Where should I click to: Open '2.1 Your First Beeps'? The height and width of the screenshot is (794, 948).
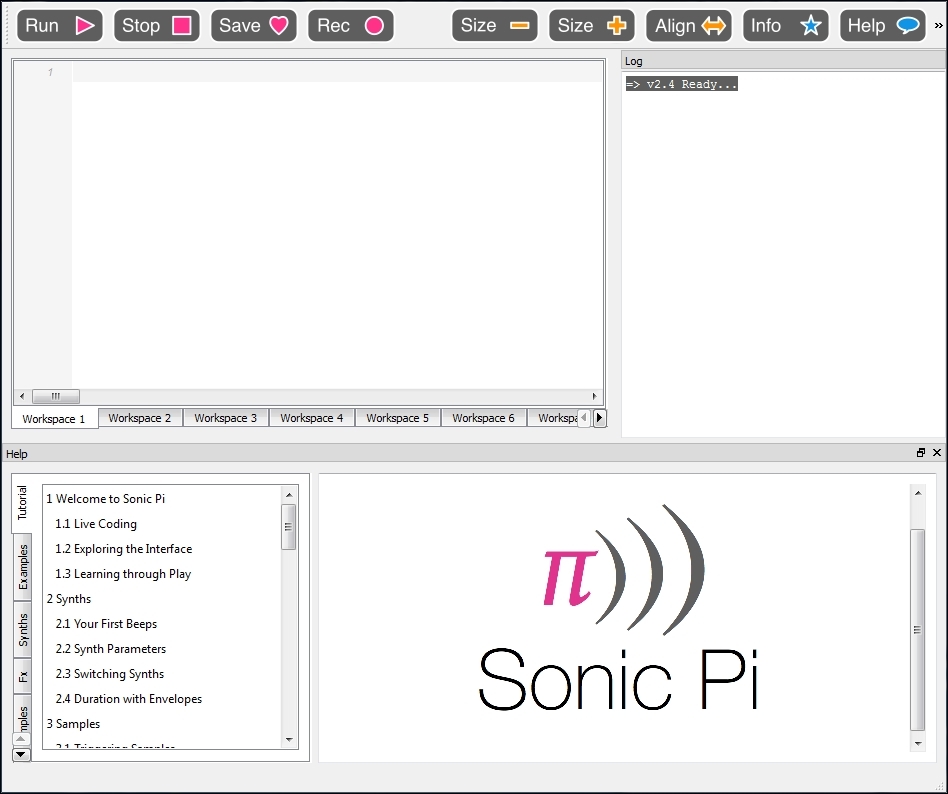pos(106,624)
